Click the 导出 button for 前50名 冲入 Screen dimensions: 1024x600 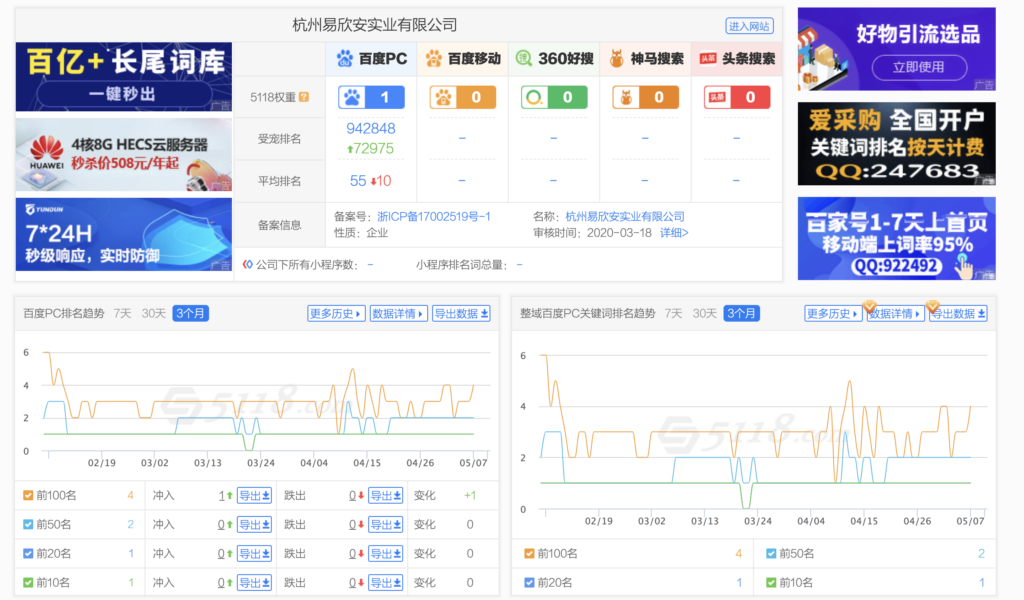tap(254, 524)
